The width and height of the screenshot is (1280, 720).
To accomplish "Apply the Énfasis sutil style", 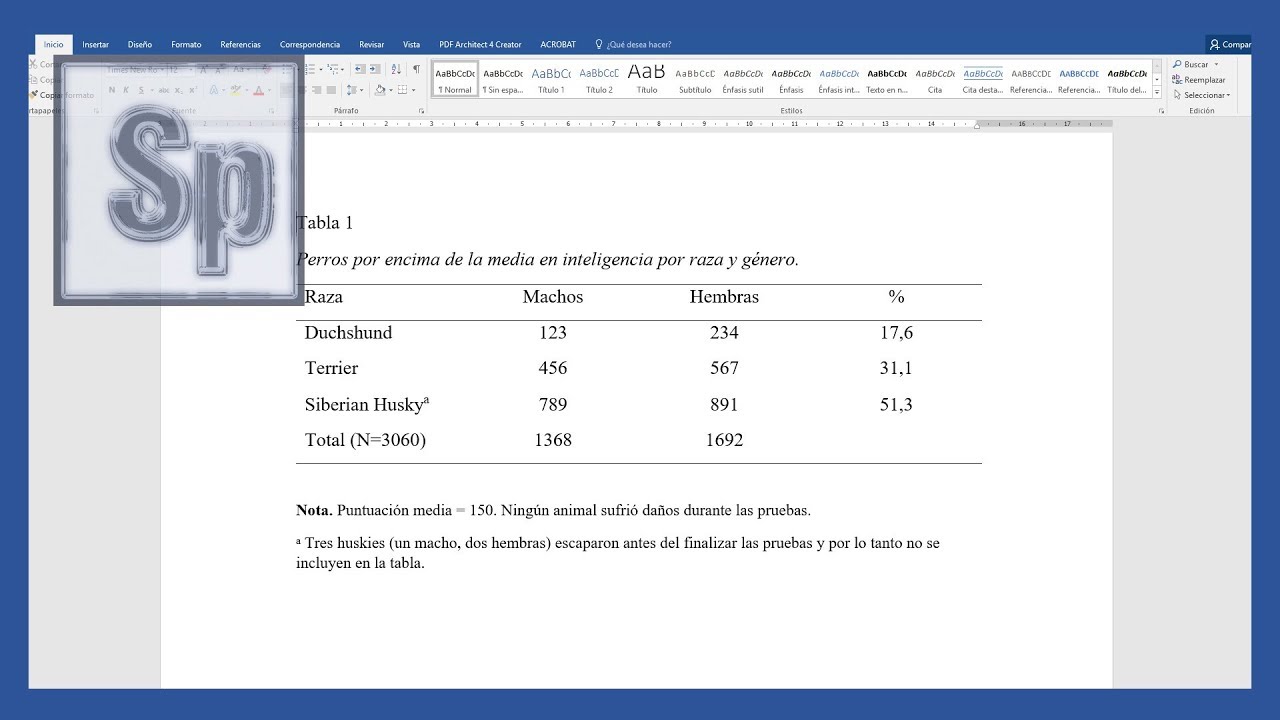I will [x=743, y=79].
